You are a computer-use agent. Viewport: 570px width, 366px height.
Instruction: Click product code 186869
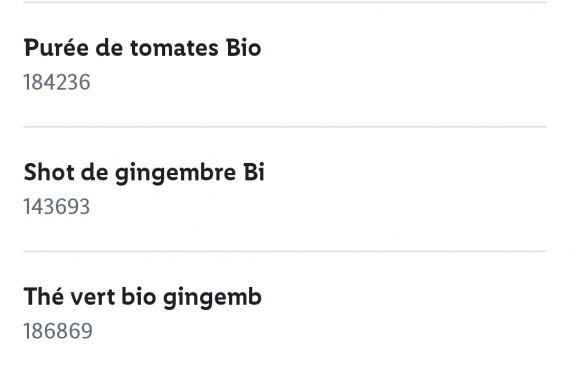click(x=58, y=331)
